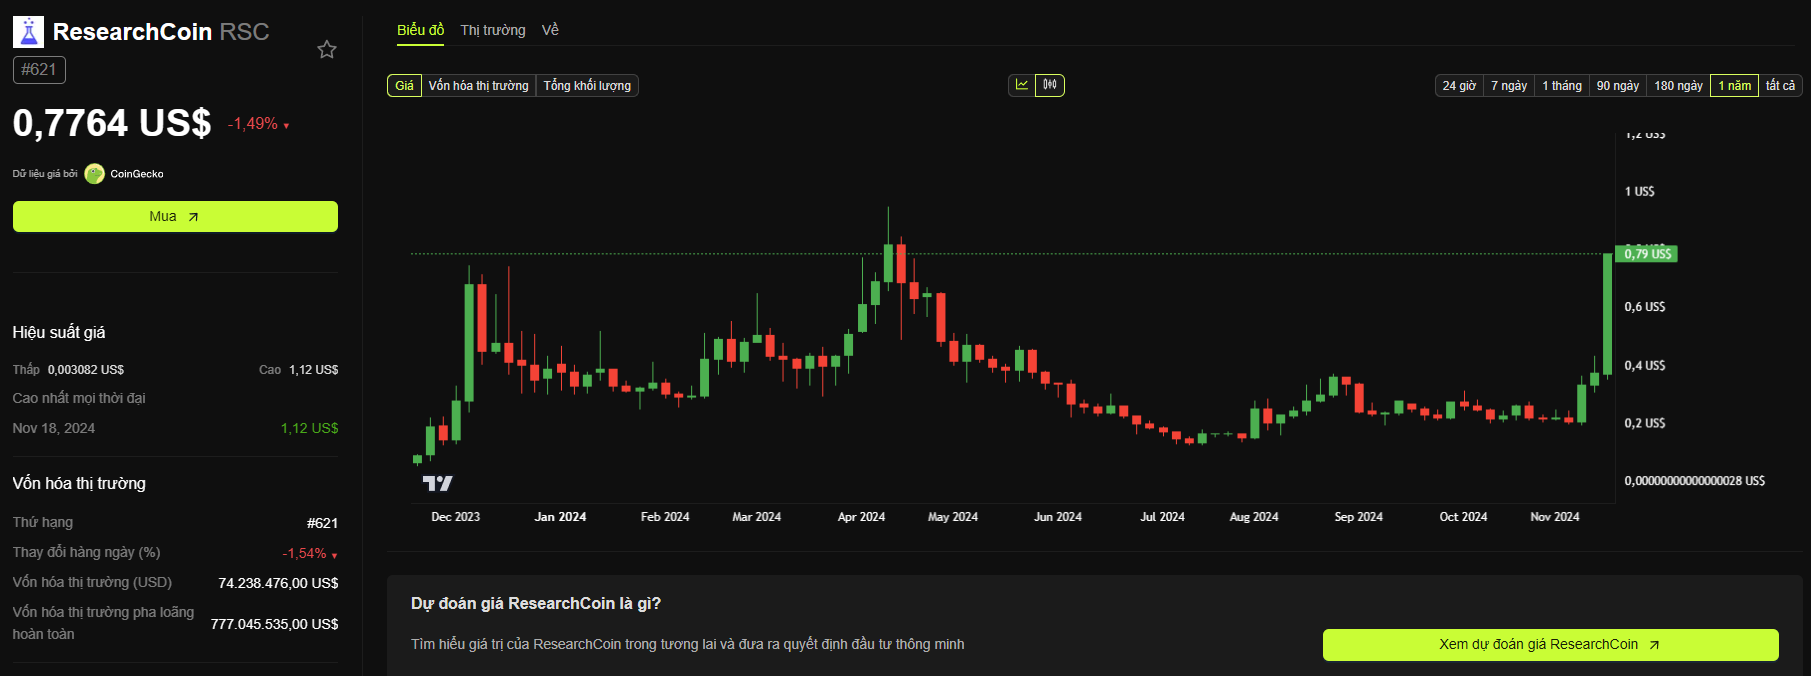Click Xem dự đoán giá ResearchCoin button
Screen dimensions: 1811x676
click(x=1550, y=645)
